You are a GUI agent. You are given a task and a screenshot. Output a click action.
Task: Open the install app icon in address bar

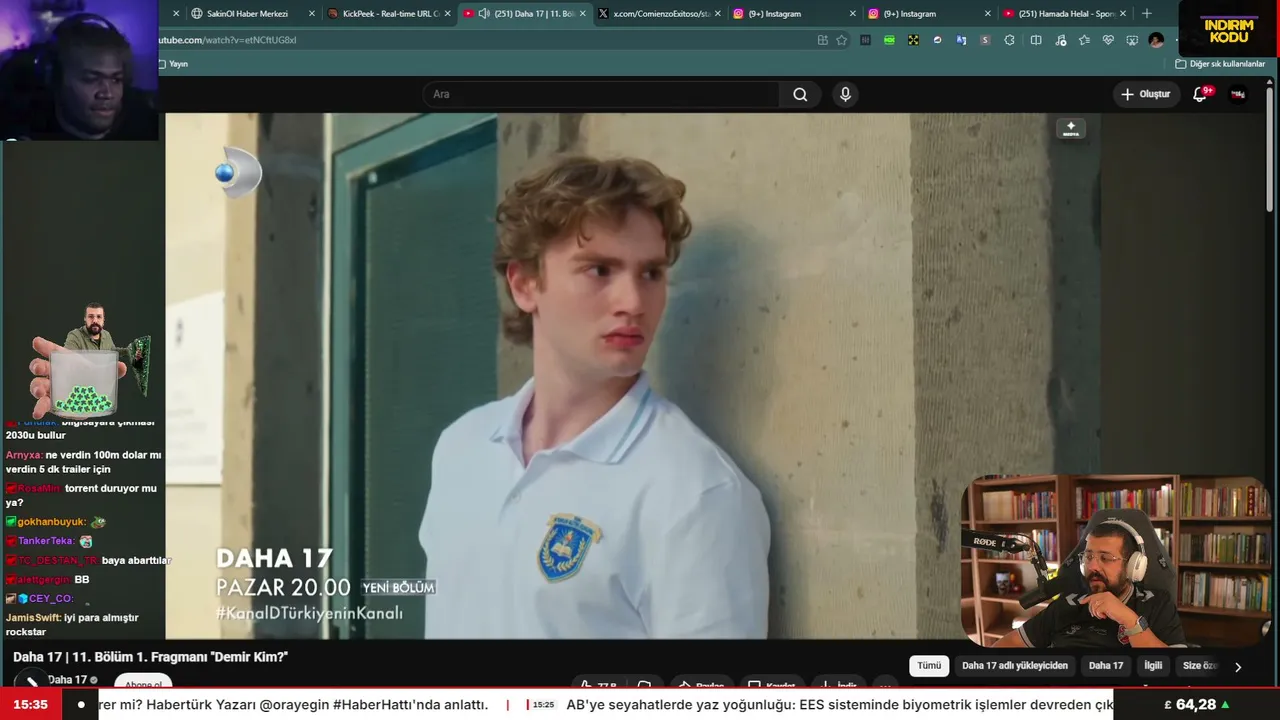pyautogui.click(x=822, y=40)
